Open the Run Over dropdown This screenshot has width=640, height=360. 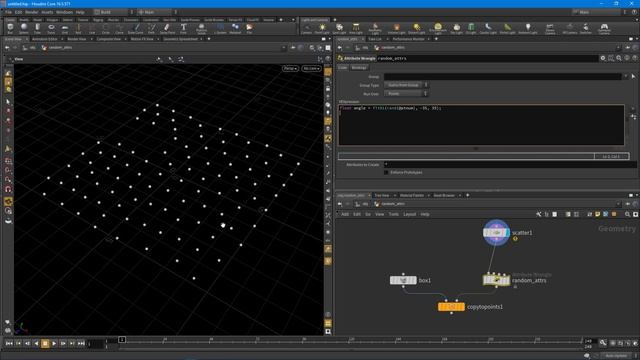click(406, 94)
